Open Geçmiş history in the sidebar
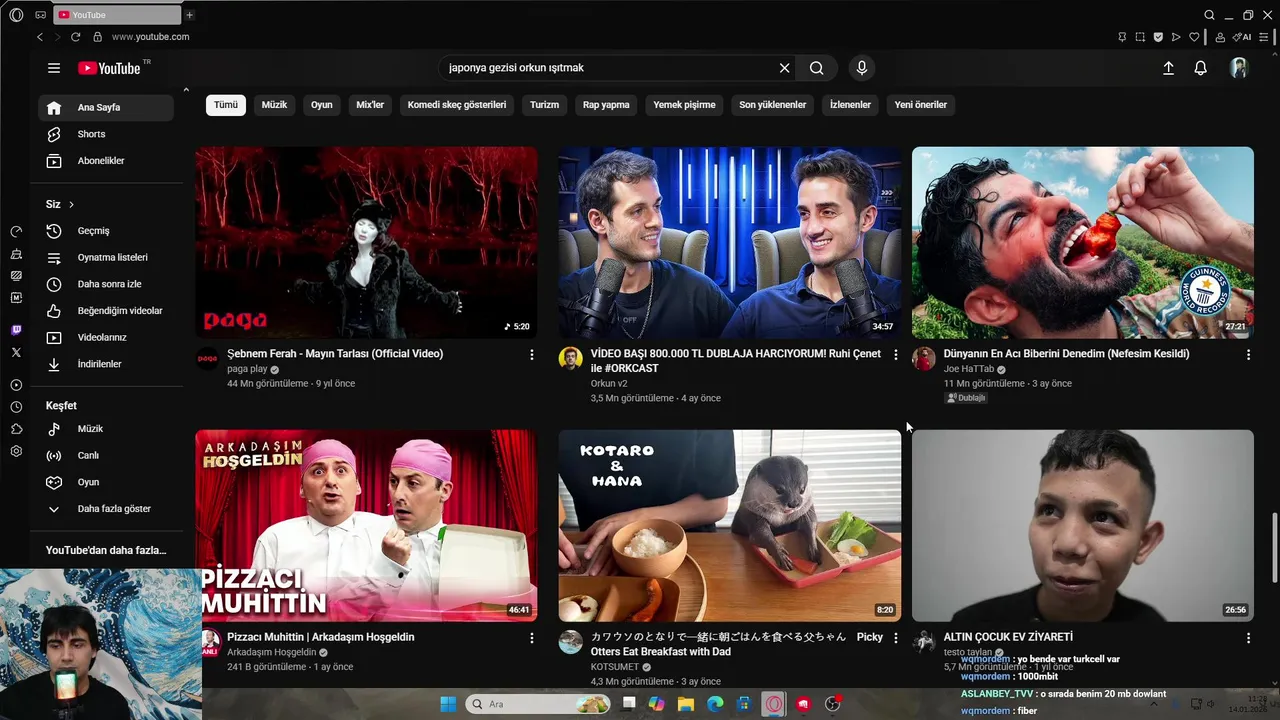 click(x=106, y=231)
